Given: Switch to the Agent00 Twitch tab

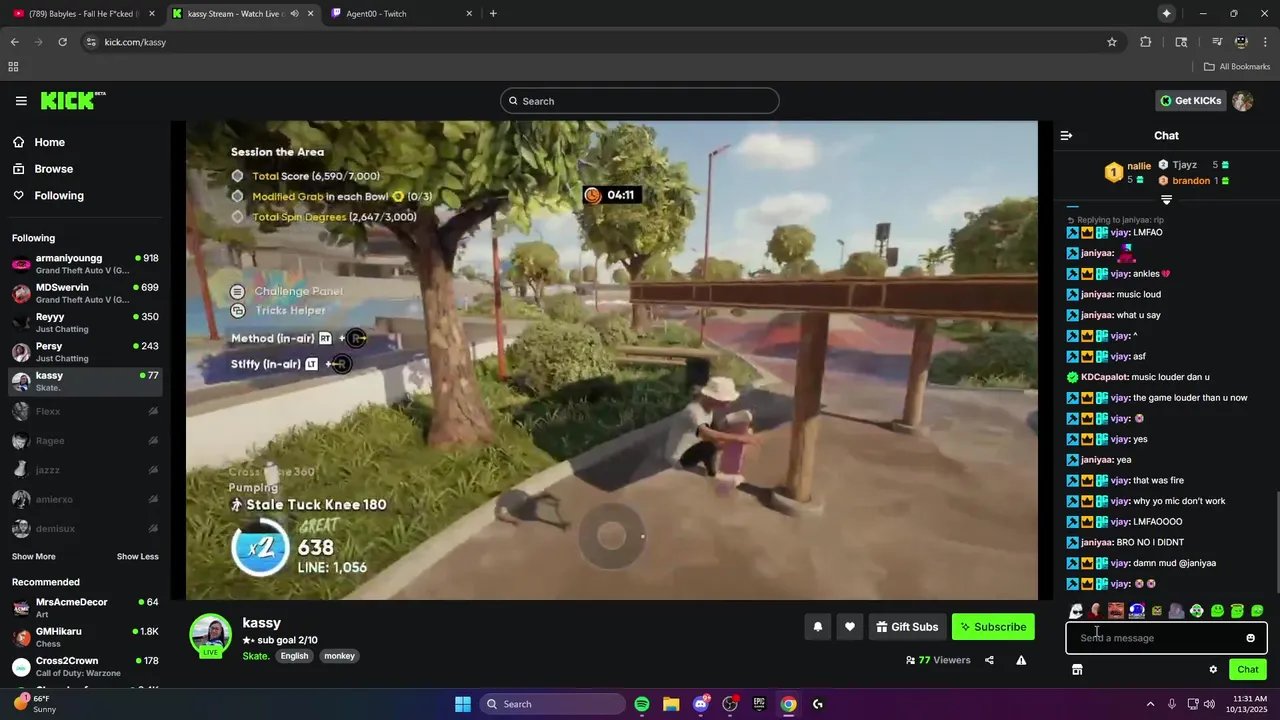Looking at the screenshot, I should click(402, 13).
